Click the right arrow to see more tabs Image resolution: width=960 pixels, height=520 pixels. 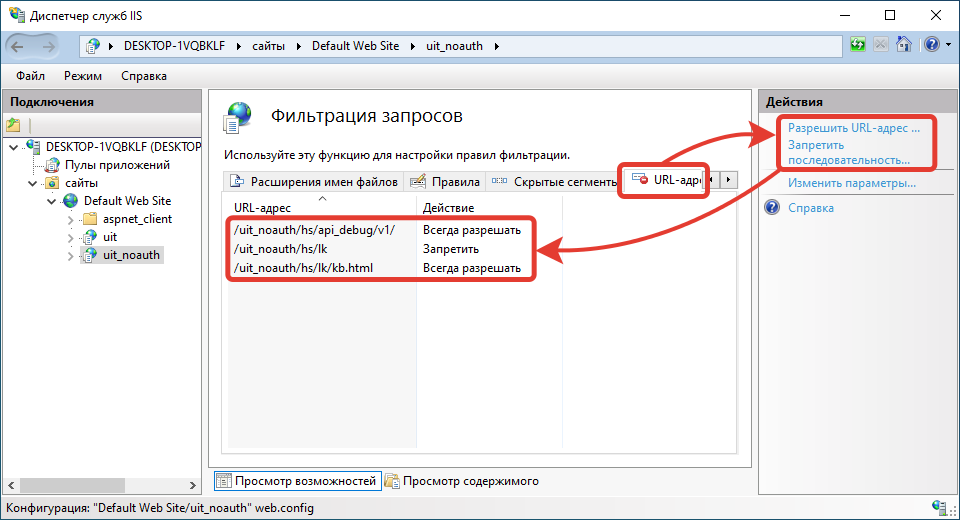coord(729,179)
